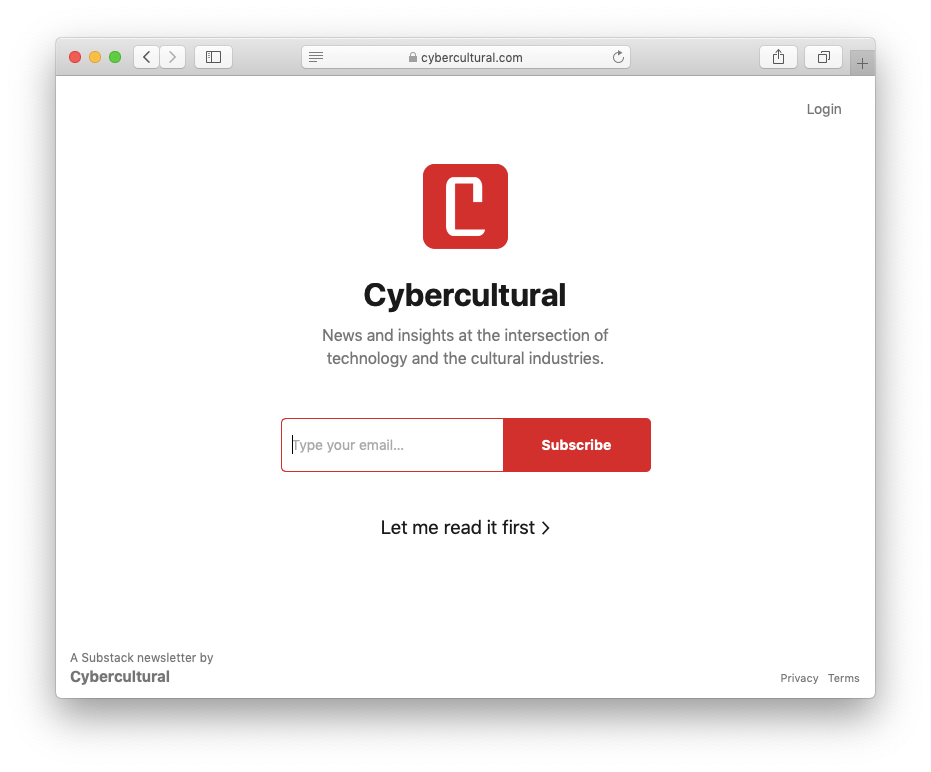Add a new tab with plus button
931x772 pixels.
[862, 63]
